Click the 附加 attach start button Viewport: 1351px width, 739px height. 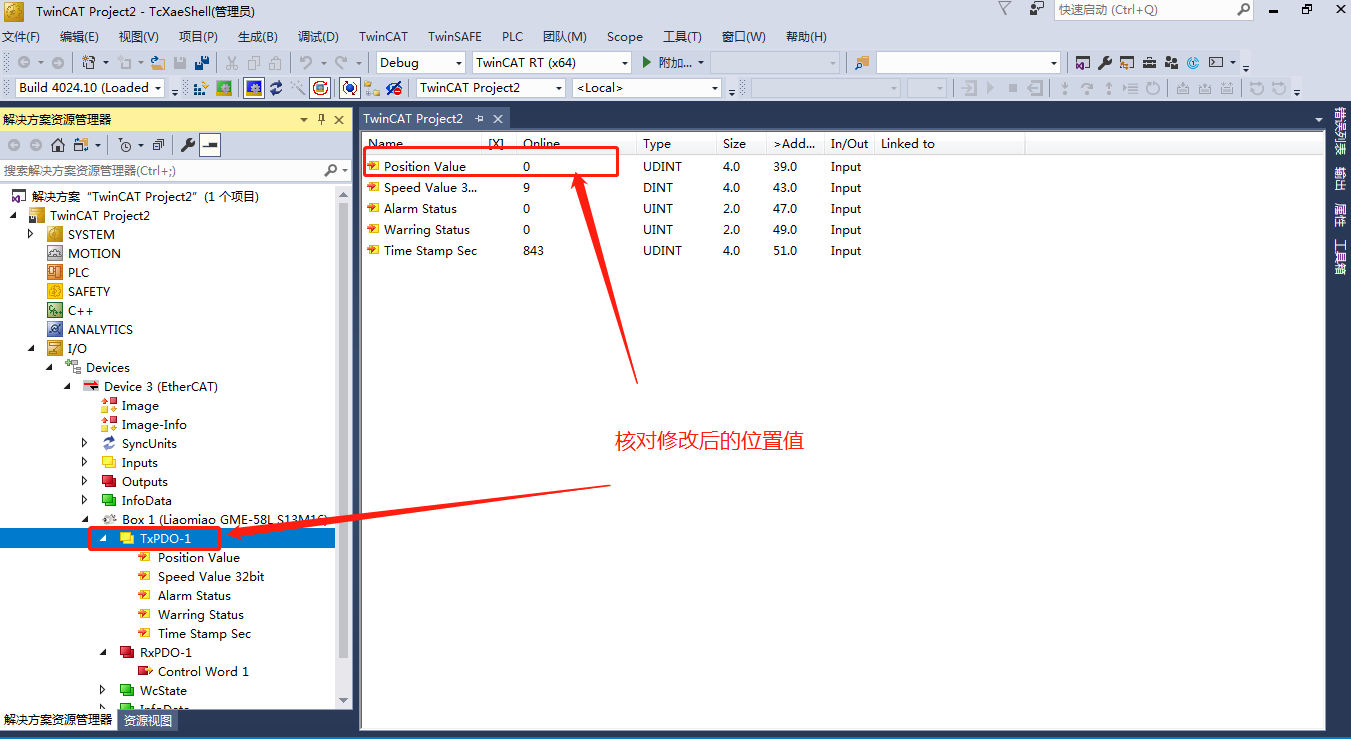(667, 62)
